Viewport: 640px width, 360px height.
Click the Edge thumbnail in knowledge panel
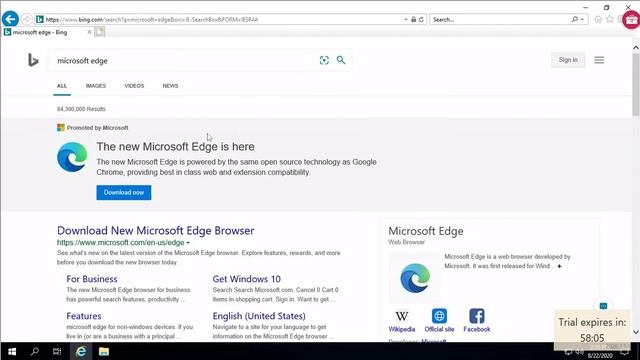[x=415, y=278]
